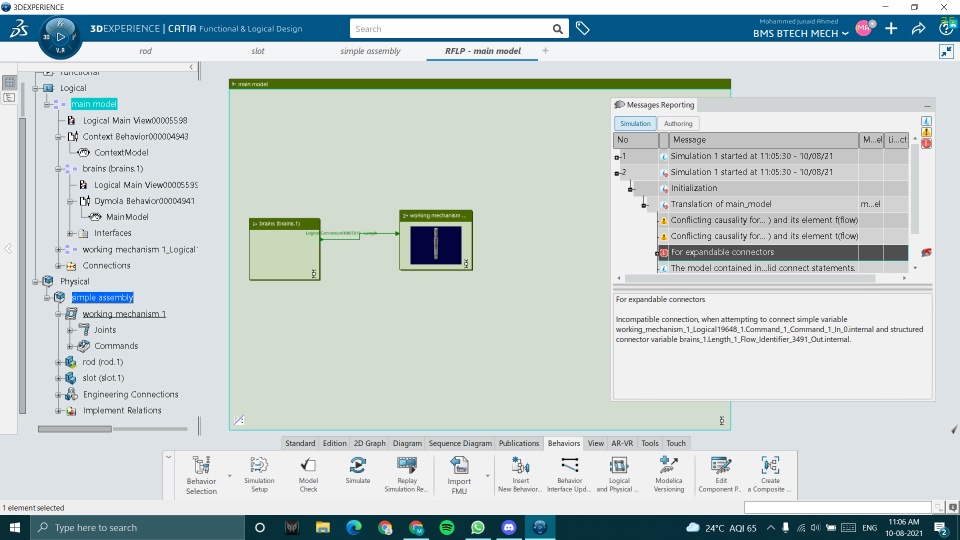The image size is (960, 540).
Task: Open WhatsApp from the taskbar
Action: [478, 527]
